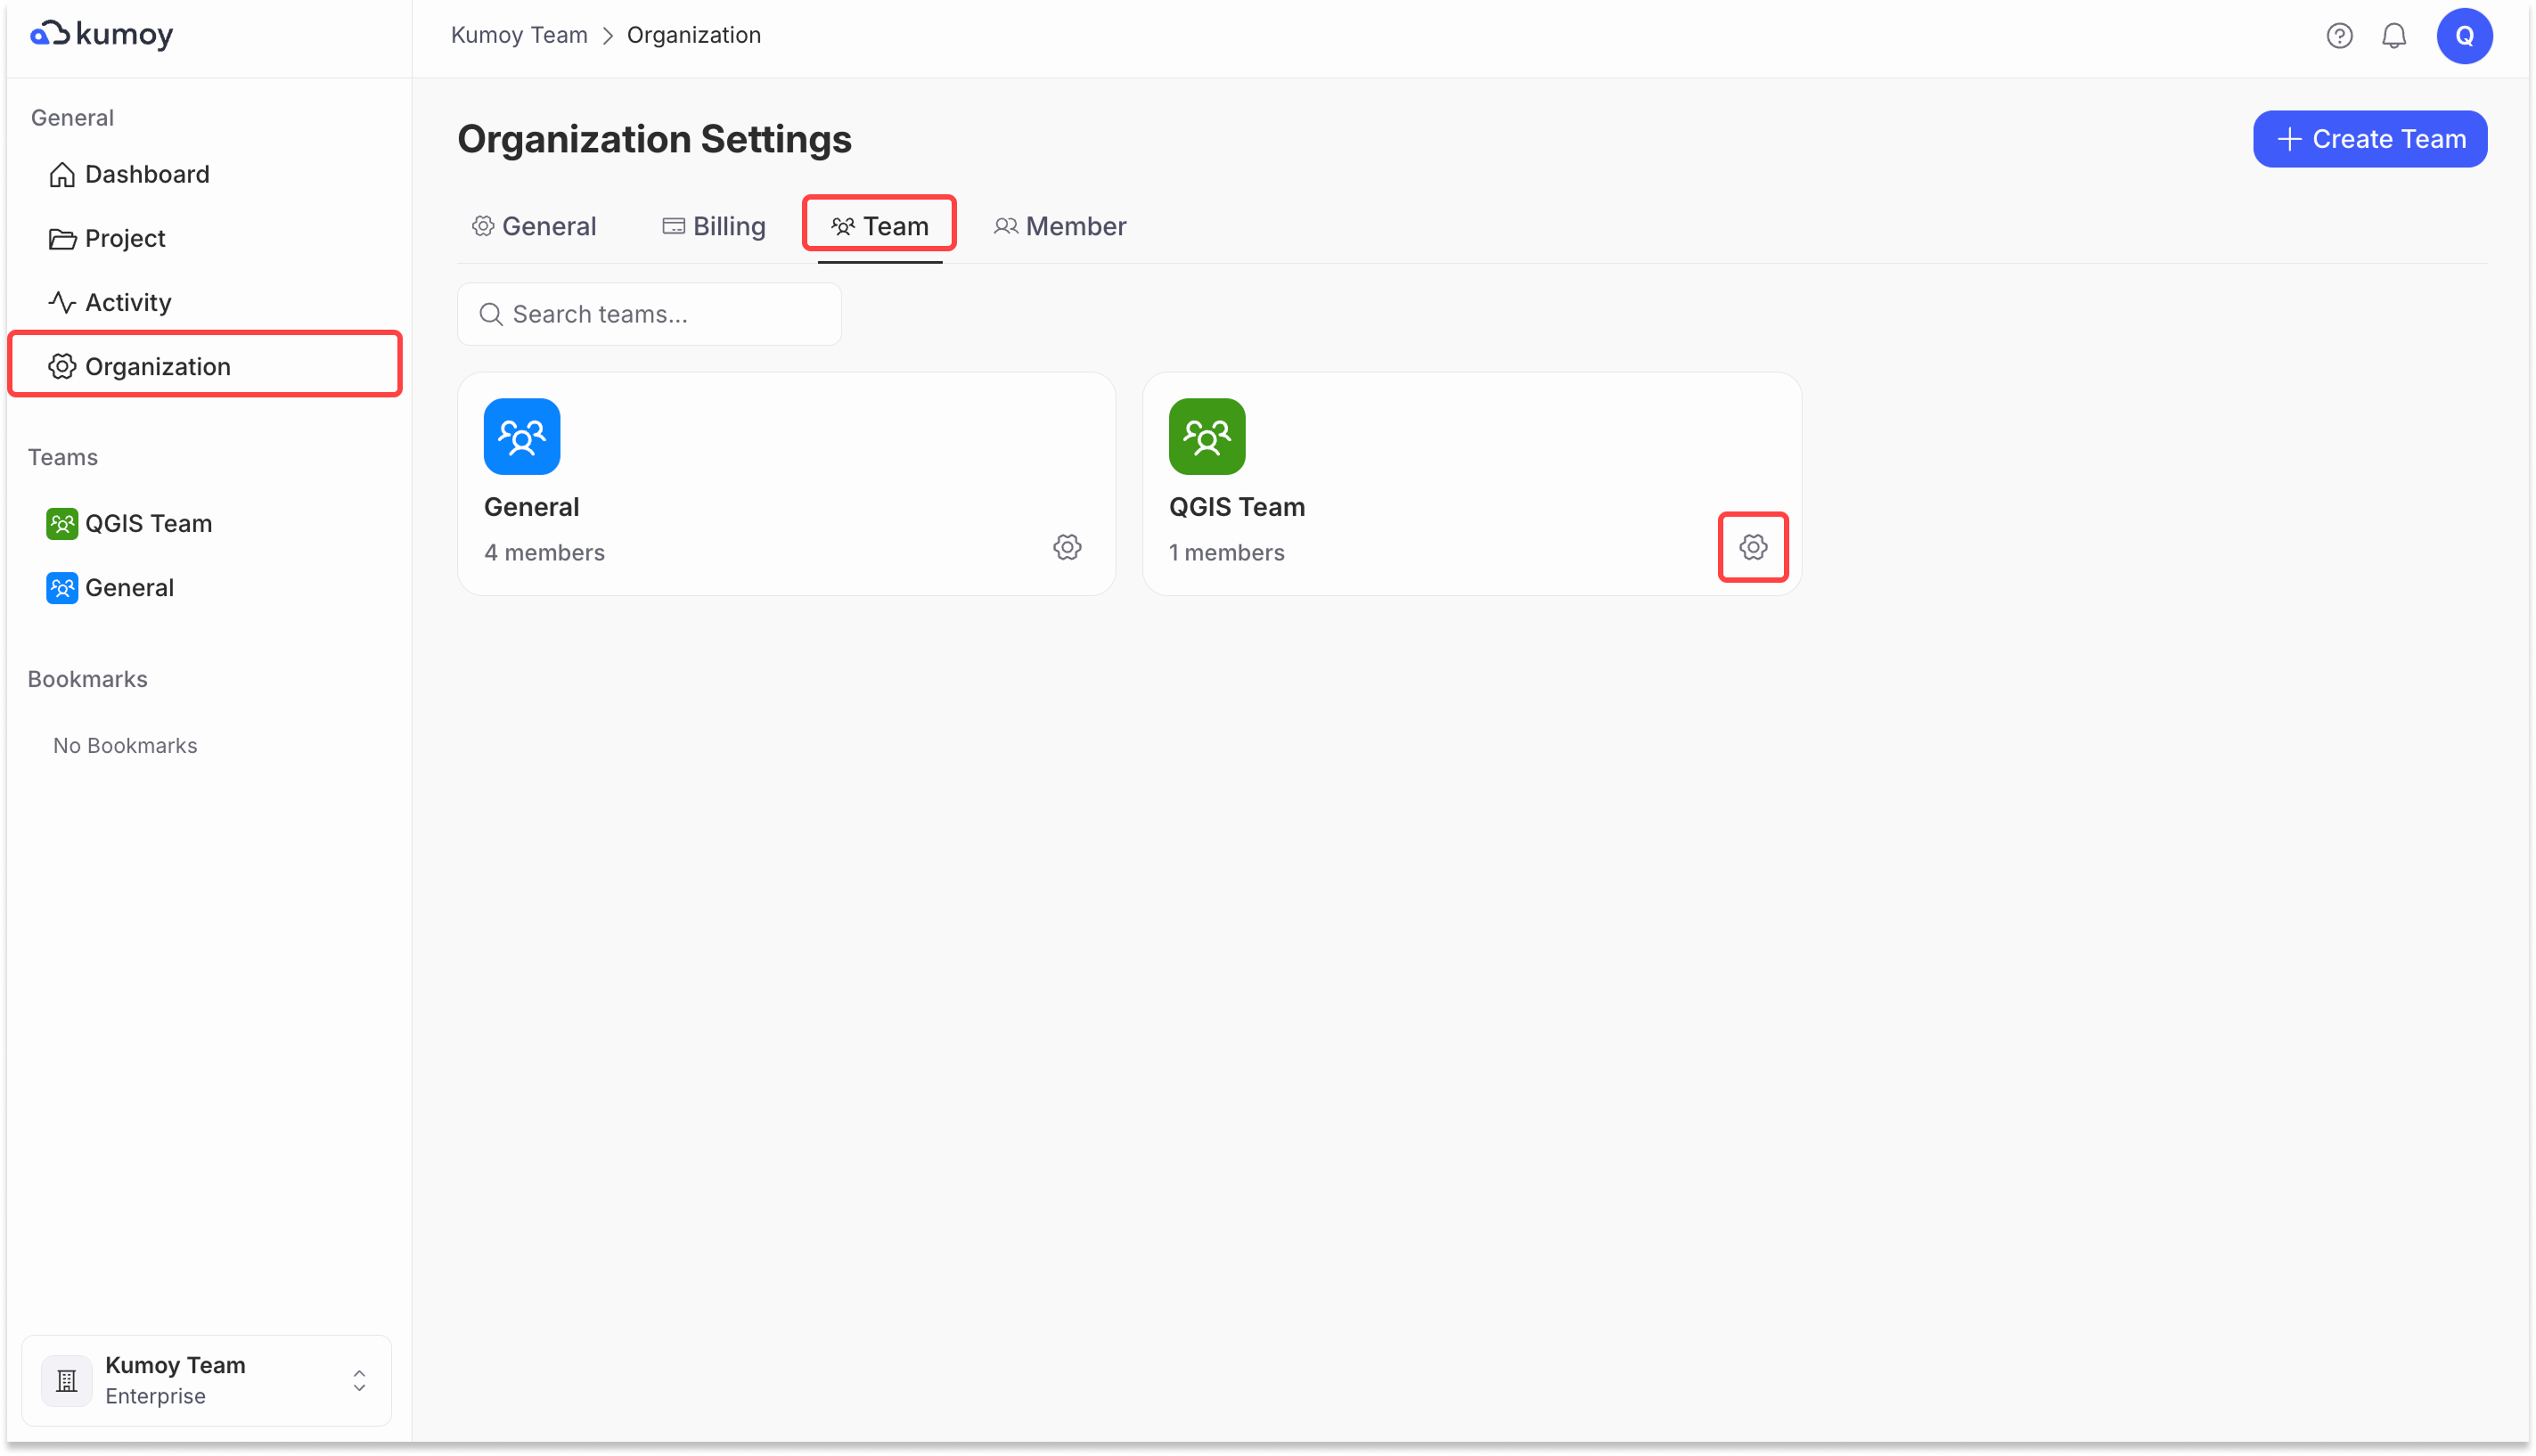Select QGIS Team under Teams in sidebar
Screen dimensions: 2536x1456
pyautogui.click(x=147, y=523)
